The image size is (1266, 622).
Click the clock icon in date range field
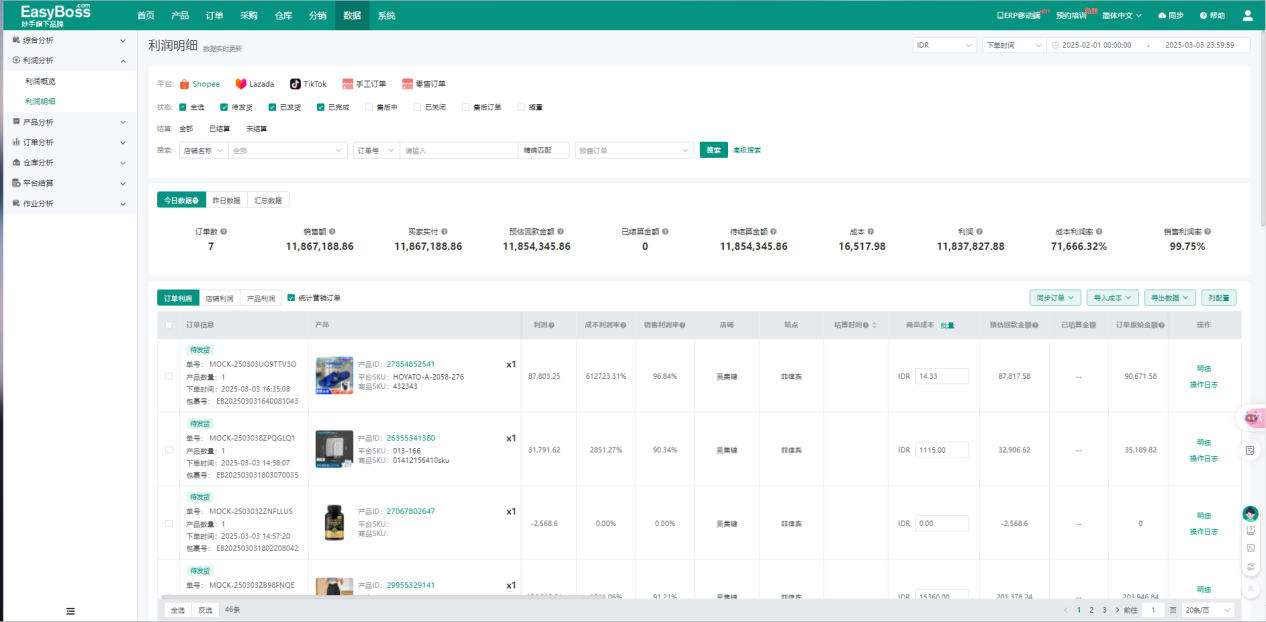[x=1055, y=45]
